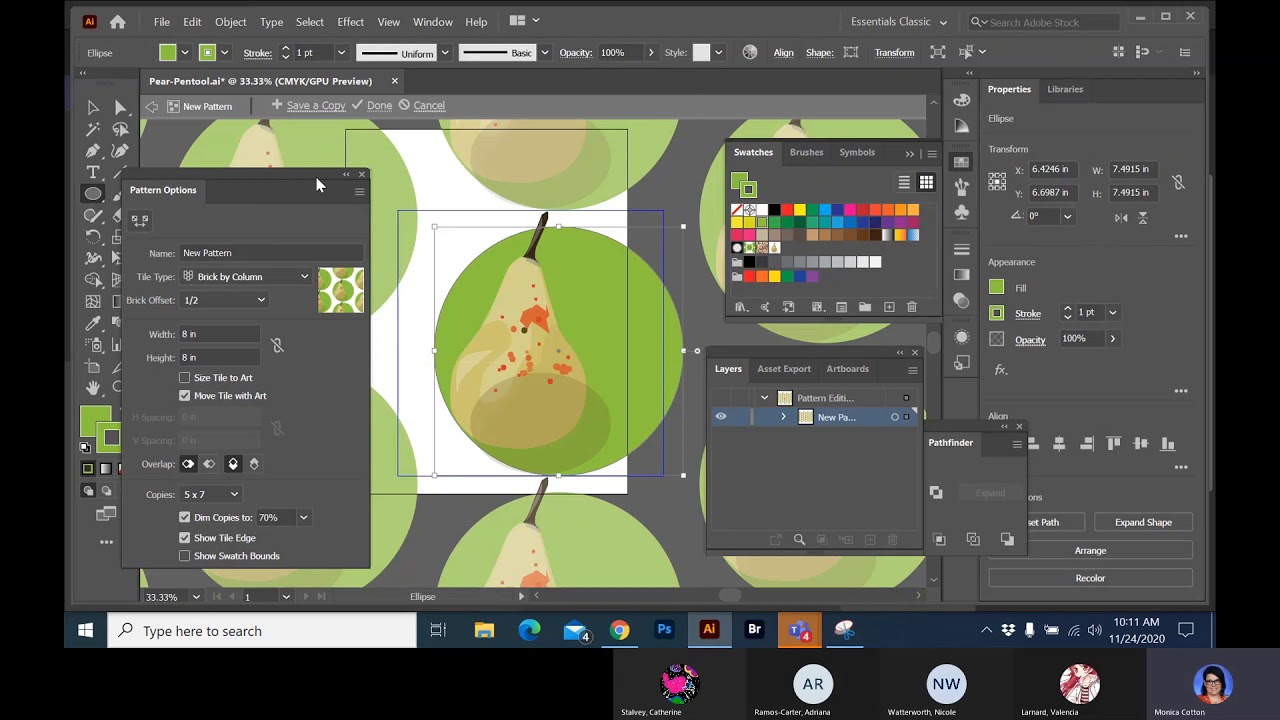Switch to the Brushes tab
1280x720 pixels.
806,152
